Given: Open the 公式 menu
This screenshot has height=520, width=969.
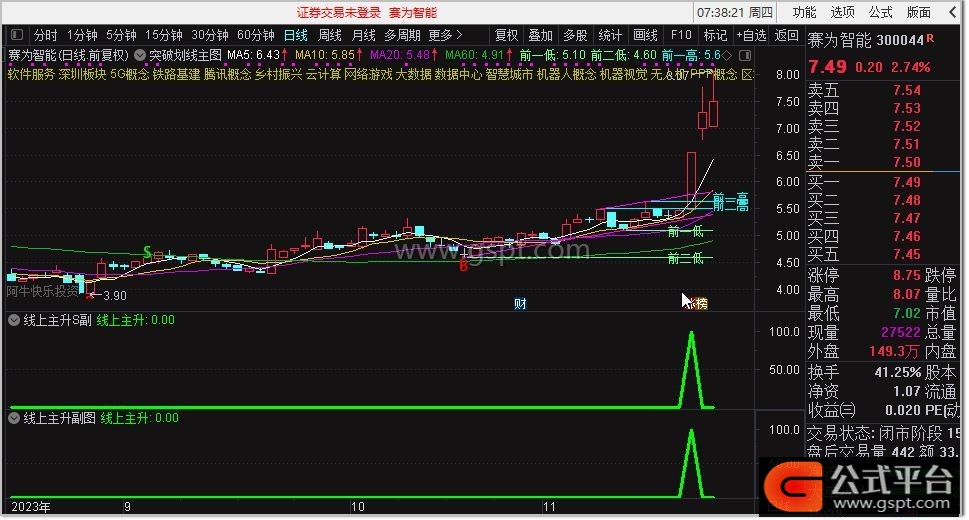Looking at the screenshot, I should coord(881,12).
